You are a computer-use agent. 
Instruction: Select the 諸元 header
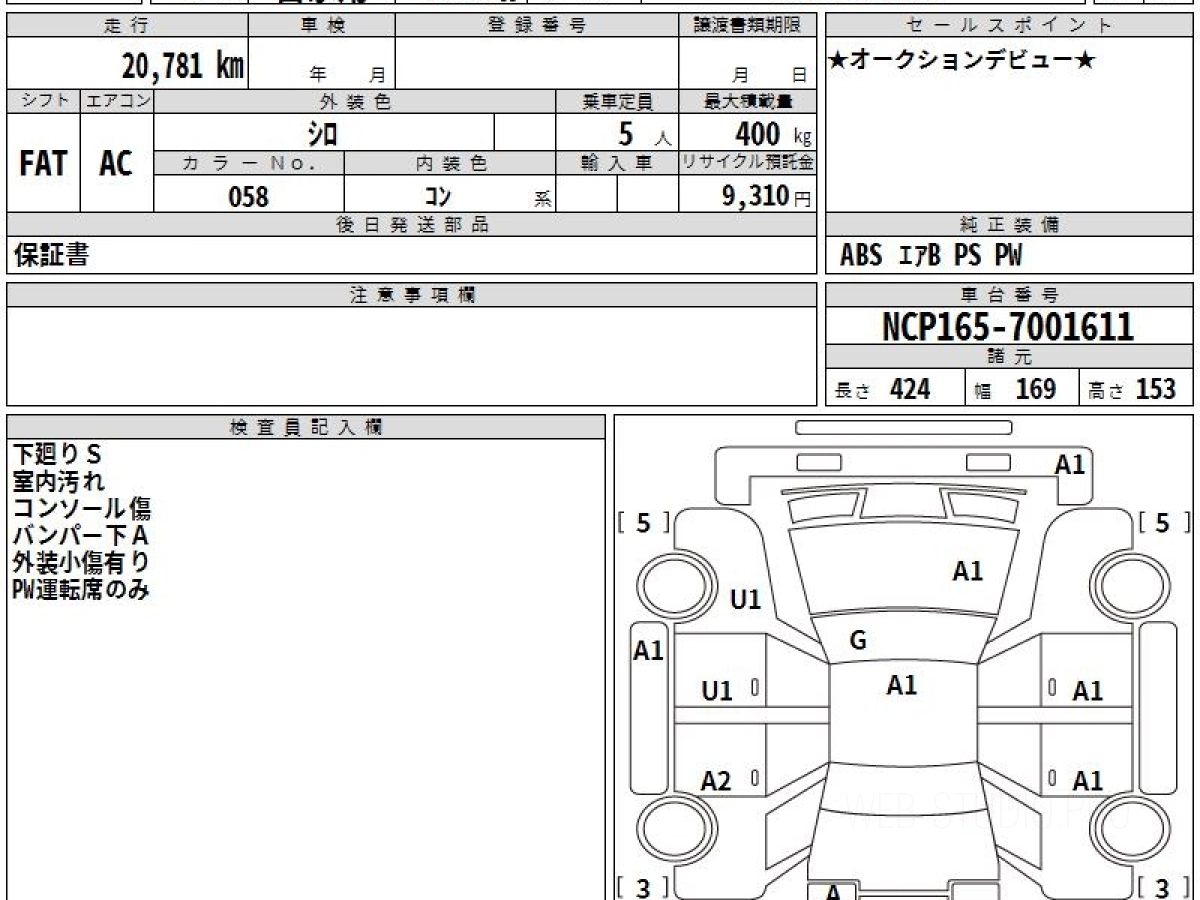pyautogui.click(x=1009, y=357)
